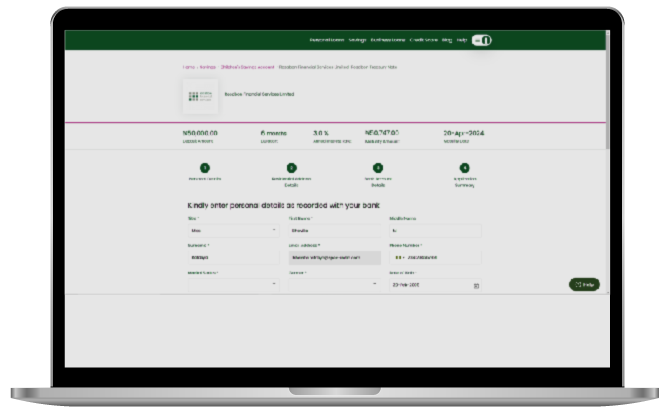
Task: Click the step 3 circle in progress tracker
Action: coord(378,168)
